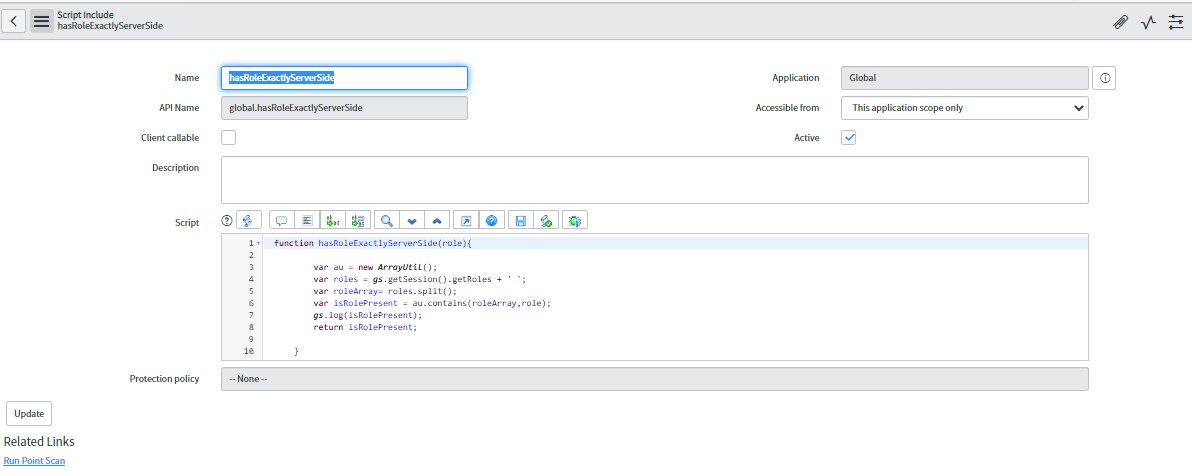
Task: Click the paperclip manage attachments icon
Action: (1120, 22)
